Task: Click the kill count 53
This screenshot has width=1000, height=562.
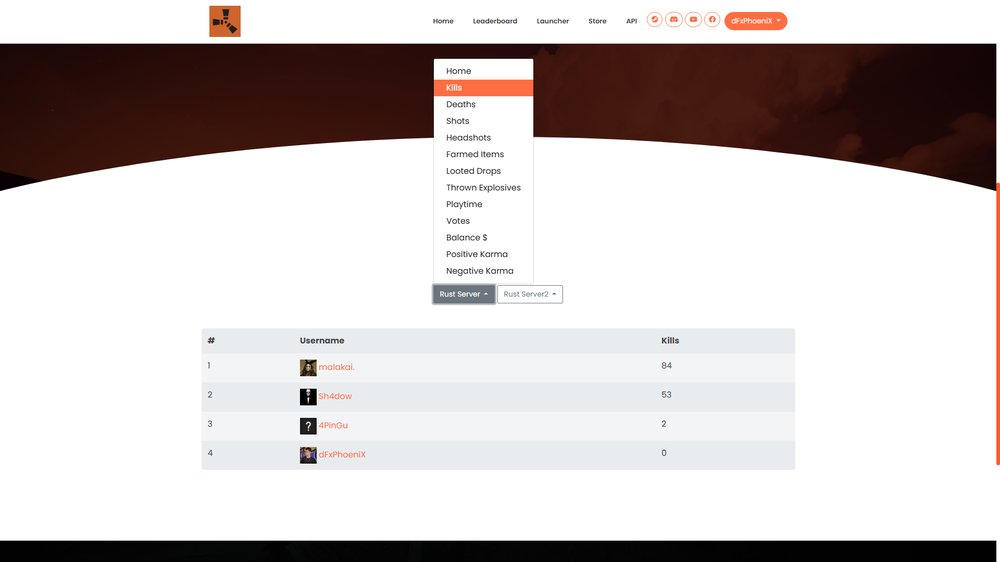Action: click(666, 395)
